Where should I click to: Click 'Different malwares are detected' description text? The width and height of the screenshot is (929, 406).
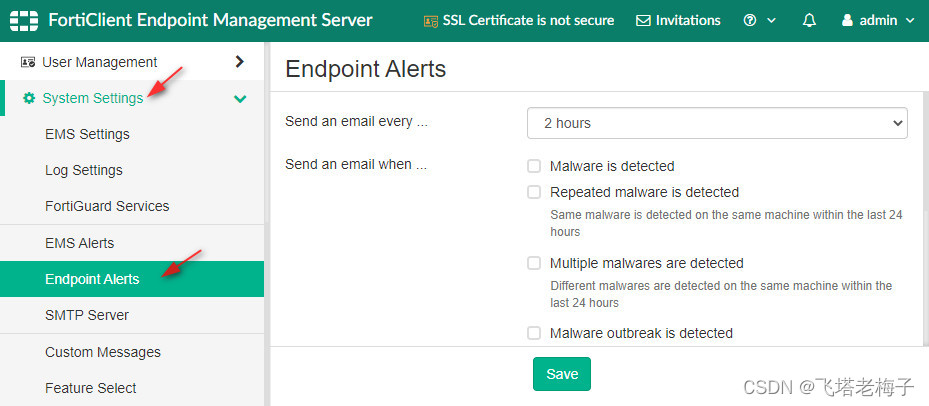(x=721, y=294)
